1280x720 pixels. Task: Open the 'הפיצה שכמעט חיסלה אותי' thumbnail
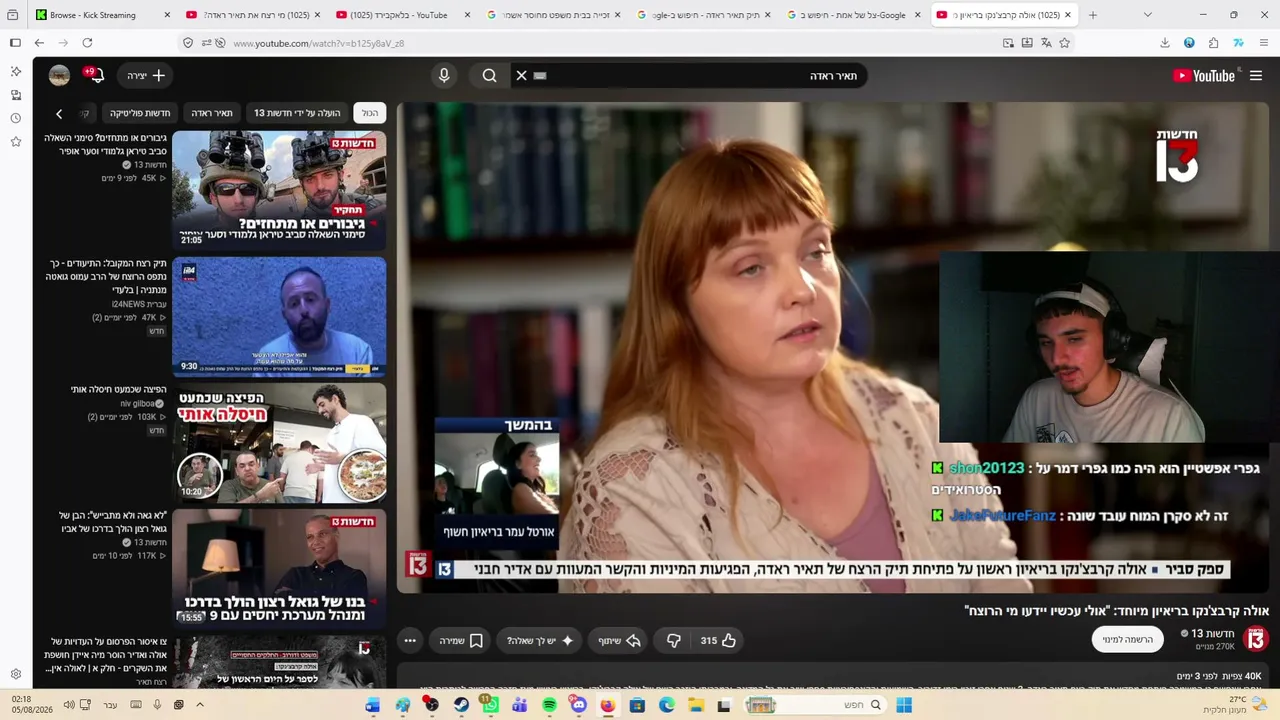(x=279, y=443)
